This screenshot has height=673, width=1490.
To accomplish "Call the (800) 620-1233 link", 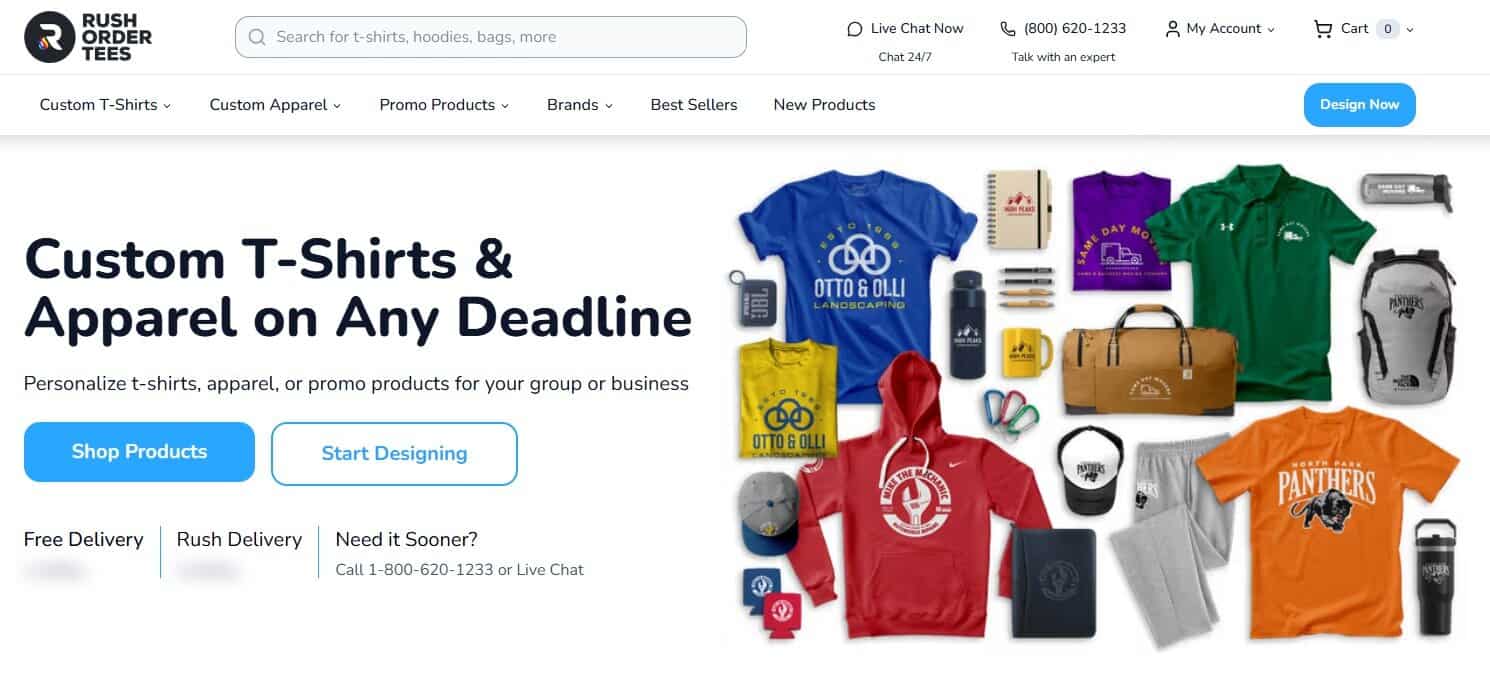I will tap(1075, 29).
